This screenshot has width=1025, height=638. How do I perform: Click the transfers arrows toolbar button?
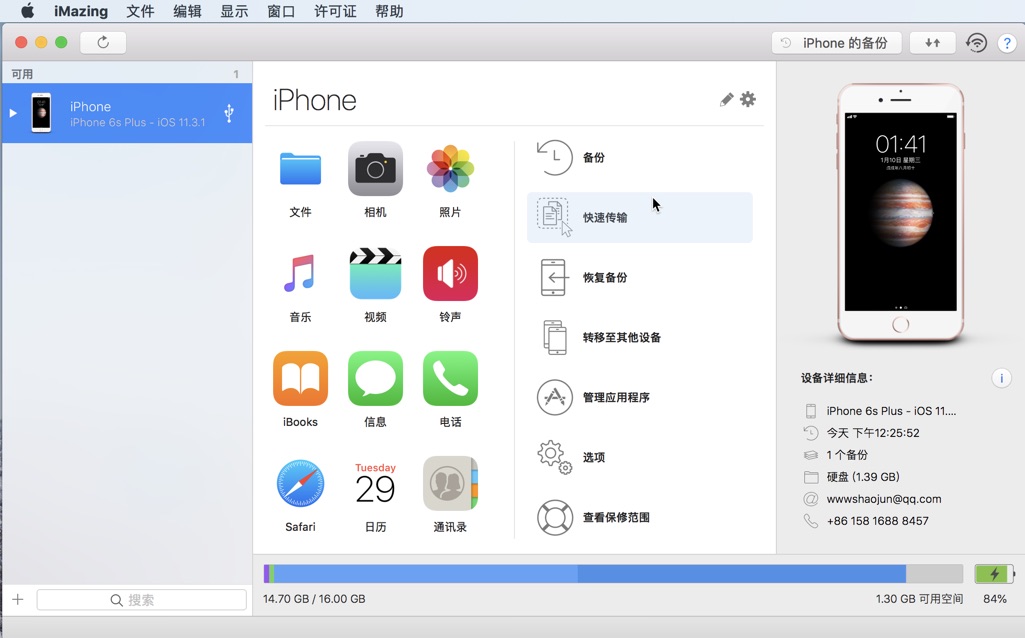coord(932,43)
